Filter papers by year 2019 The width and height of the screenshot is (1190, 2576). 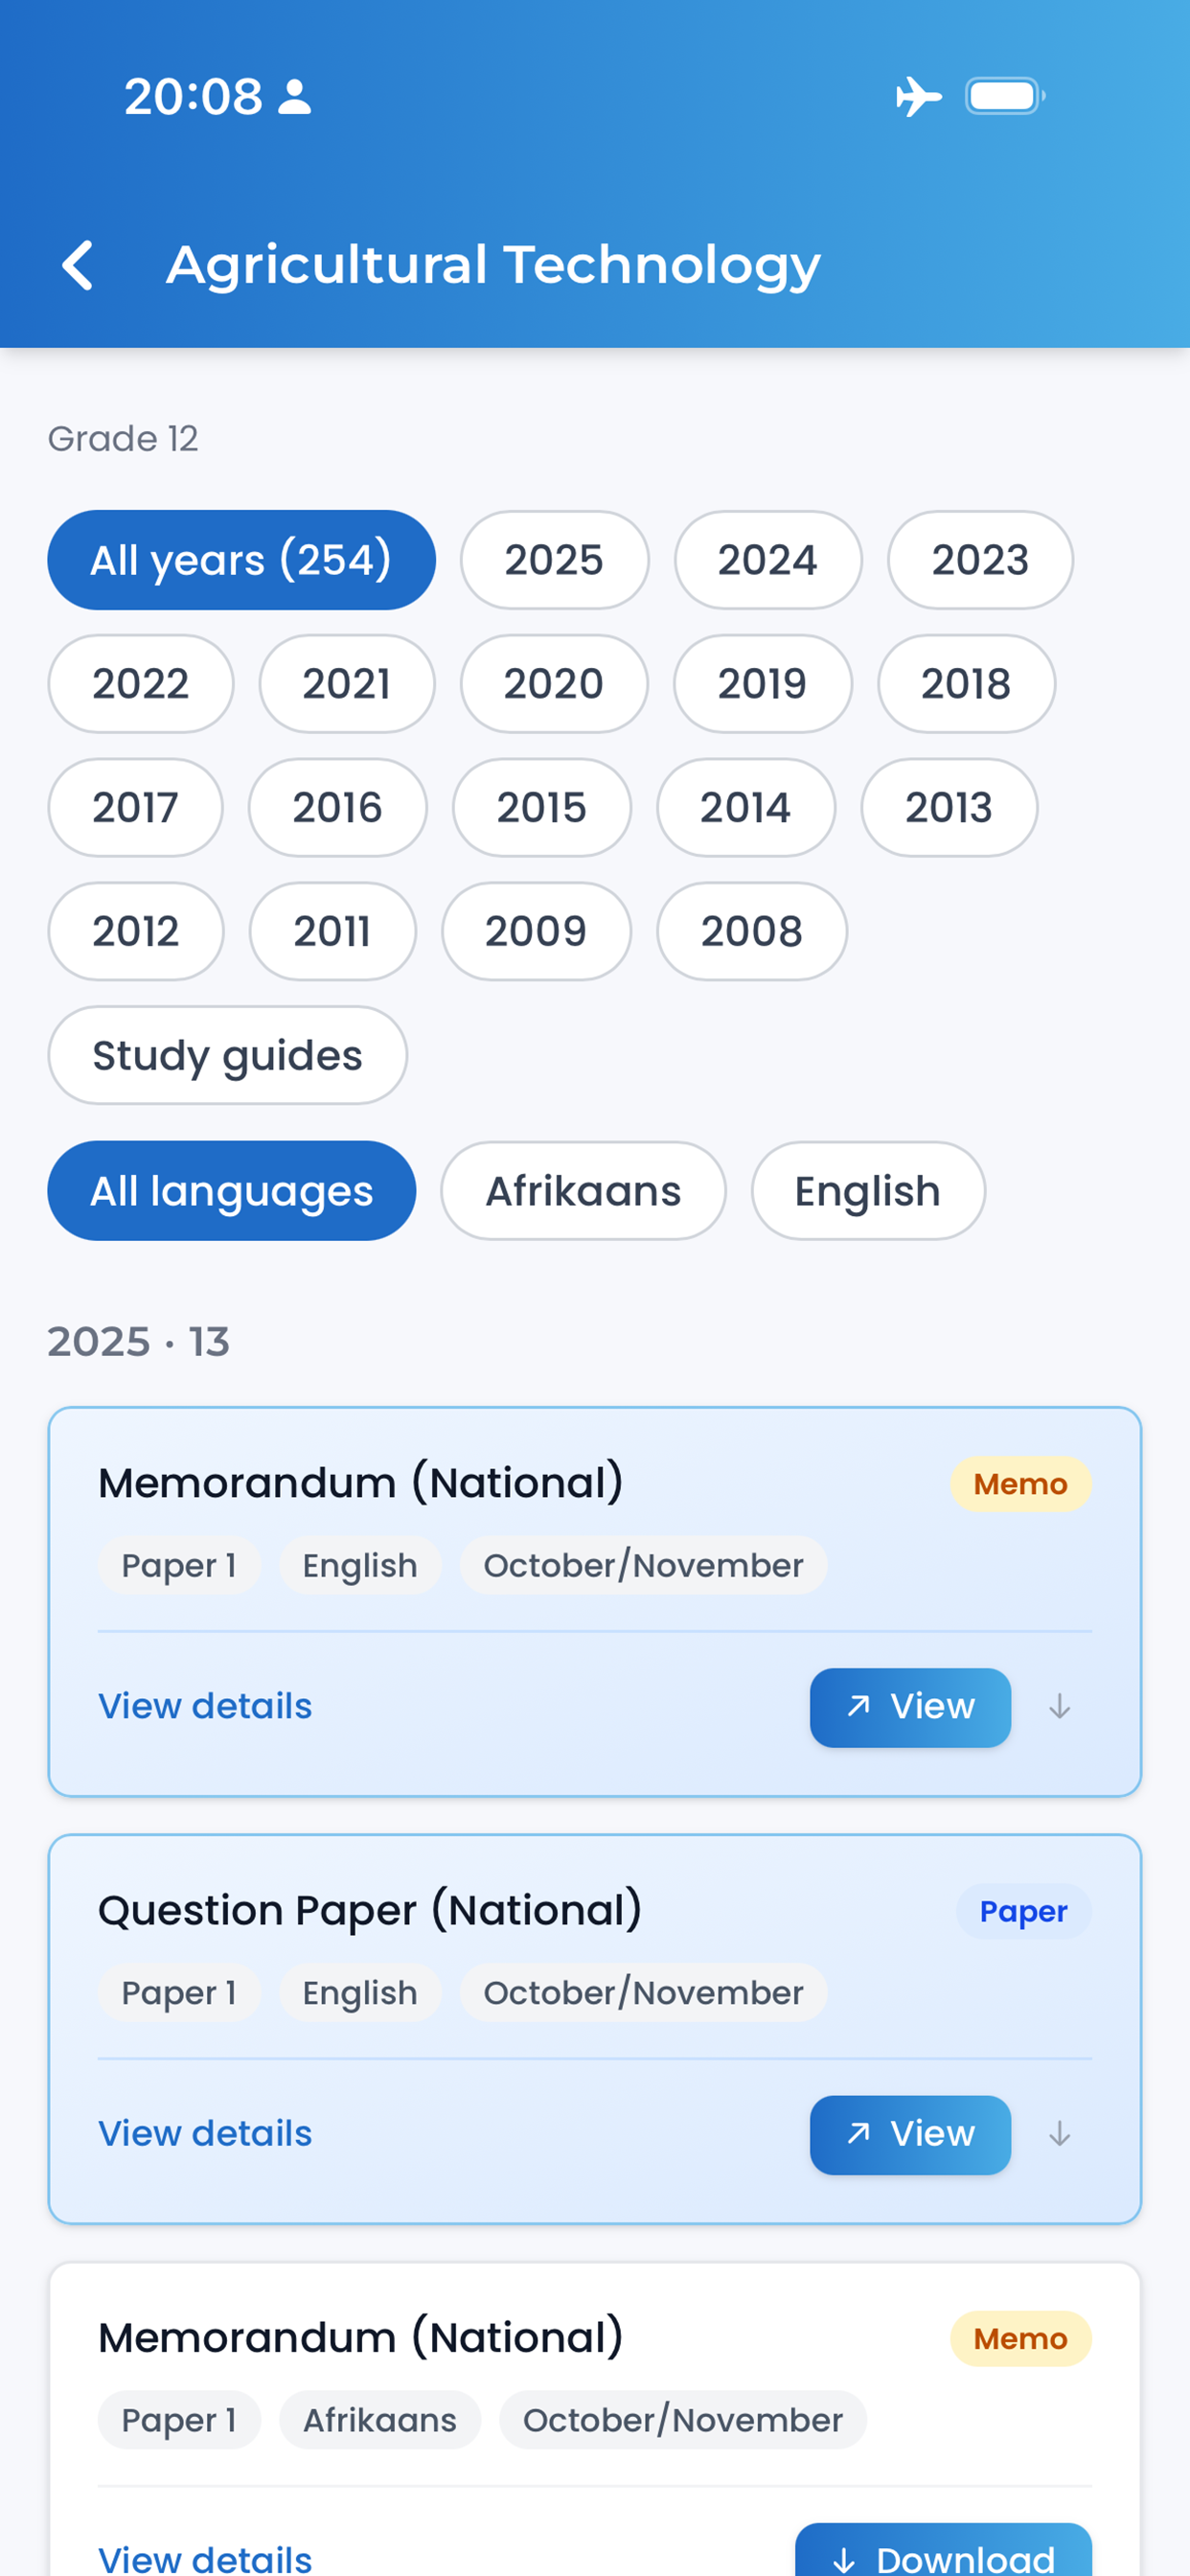762,684
